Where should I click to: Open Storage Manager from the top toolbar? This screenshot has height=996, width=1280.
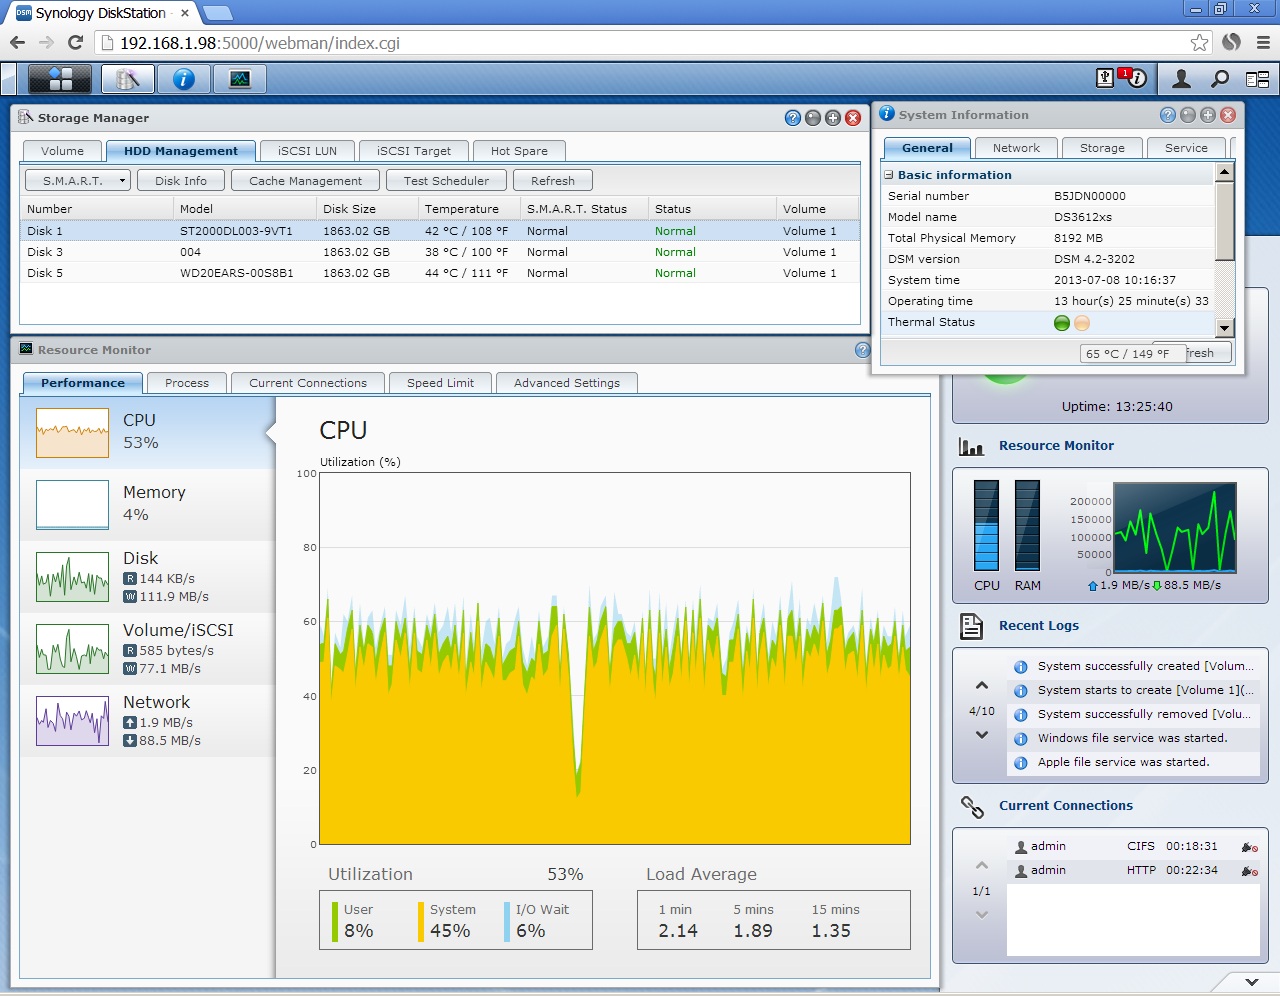[x=127, y=78]
